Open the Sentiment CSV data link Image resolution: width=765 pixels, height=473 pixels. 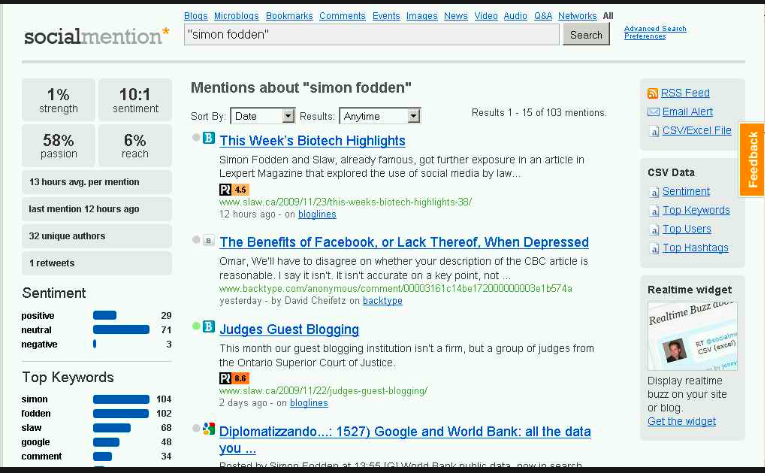[686, 192]
